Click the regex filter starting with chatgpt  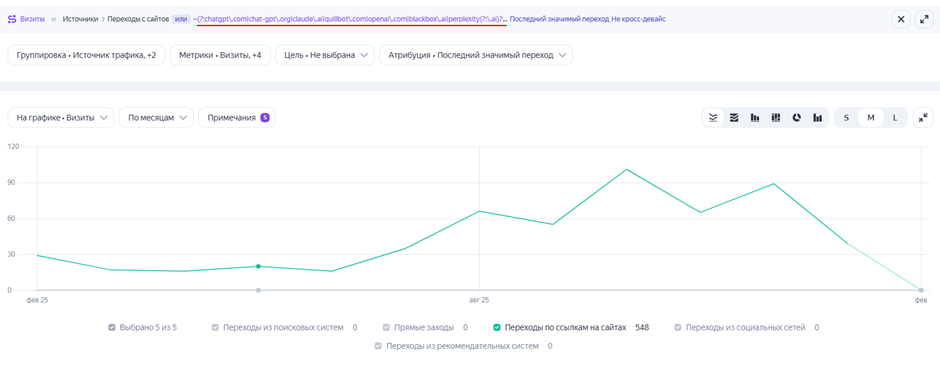click(350, 19)
